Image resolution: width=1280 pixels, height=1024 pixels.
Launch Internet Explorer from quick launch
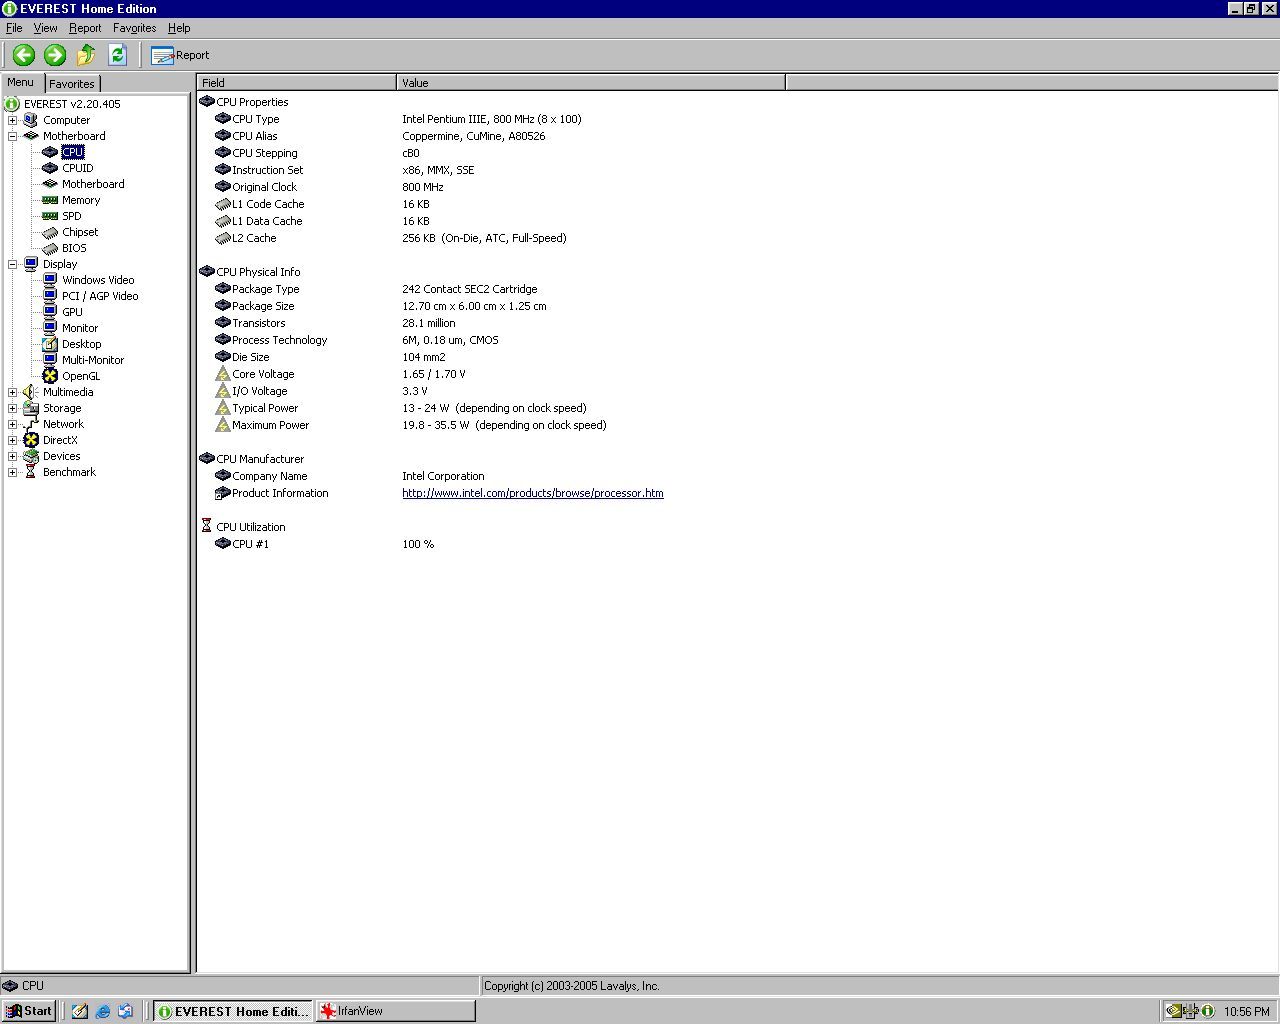[x=102, y=1011]
